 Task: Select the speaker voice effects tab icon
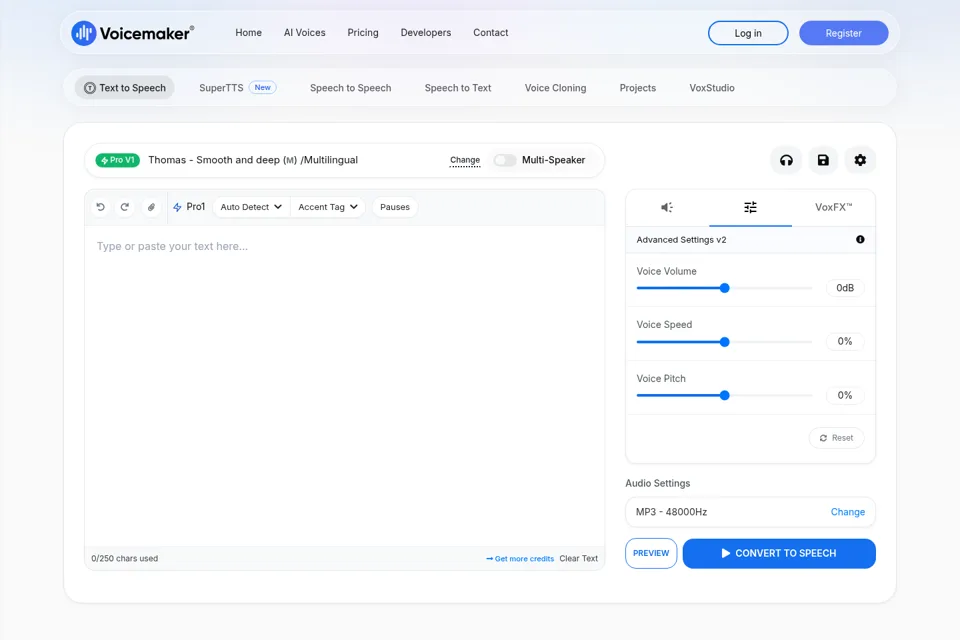coord(667,207)
